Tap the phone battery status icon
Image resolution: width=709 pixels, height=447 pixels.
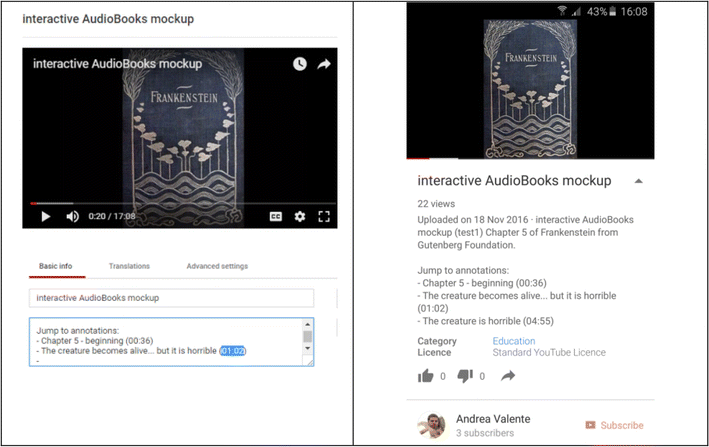pyautogui.click(x=613, y=12)
